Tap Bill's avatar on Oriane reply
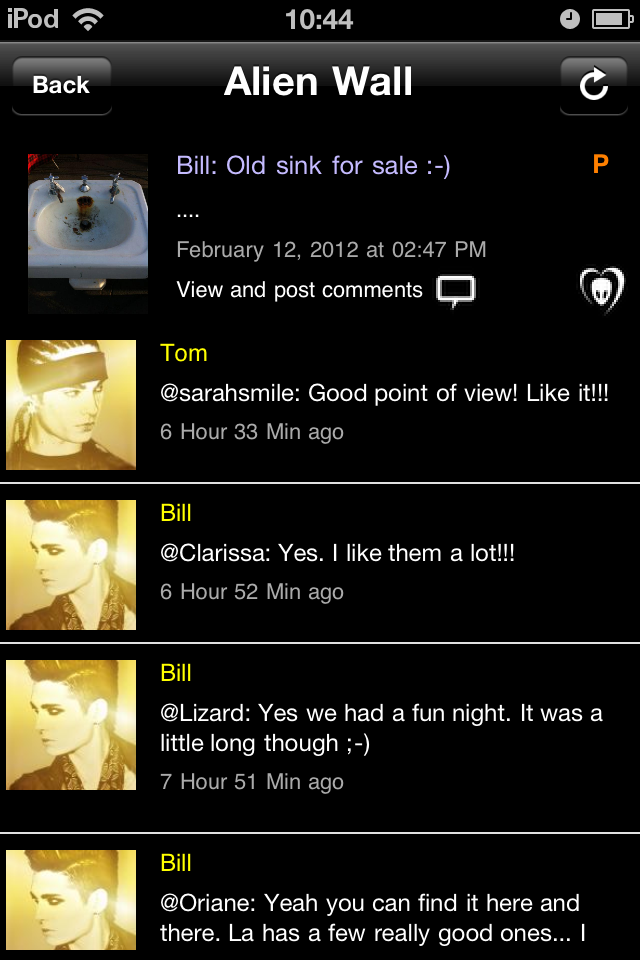 [71, 900]
